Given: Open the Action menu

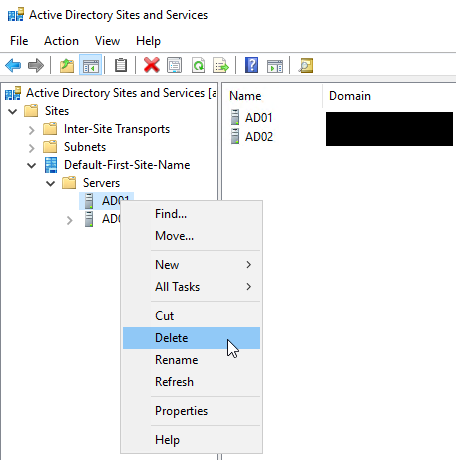Looking at the screenshot, I should pyautogui.click(x=61, y=41).
